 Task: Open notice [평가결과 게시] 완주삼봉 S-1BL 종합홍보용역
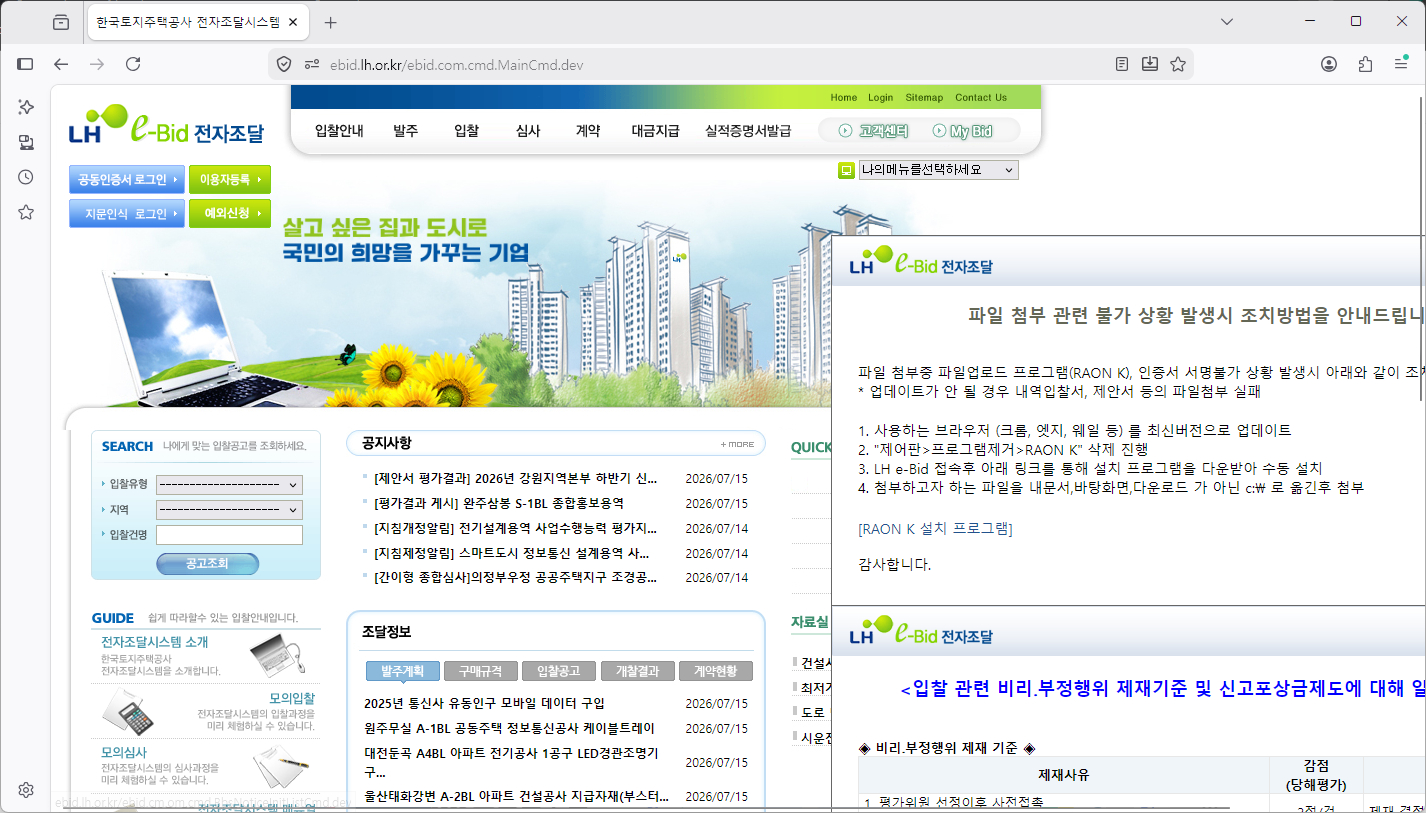499,503
